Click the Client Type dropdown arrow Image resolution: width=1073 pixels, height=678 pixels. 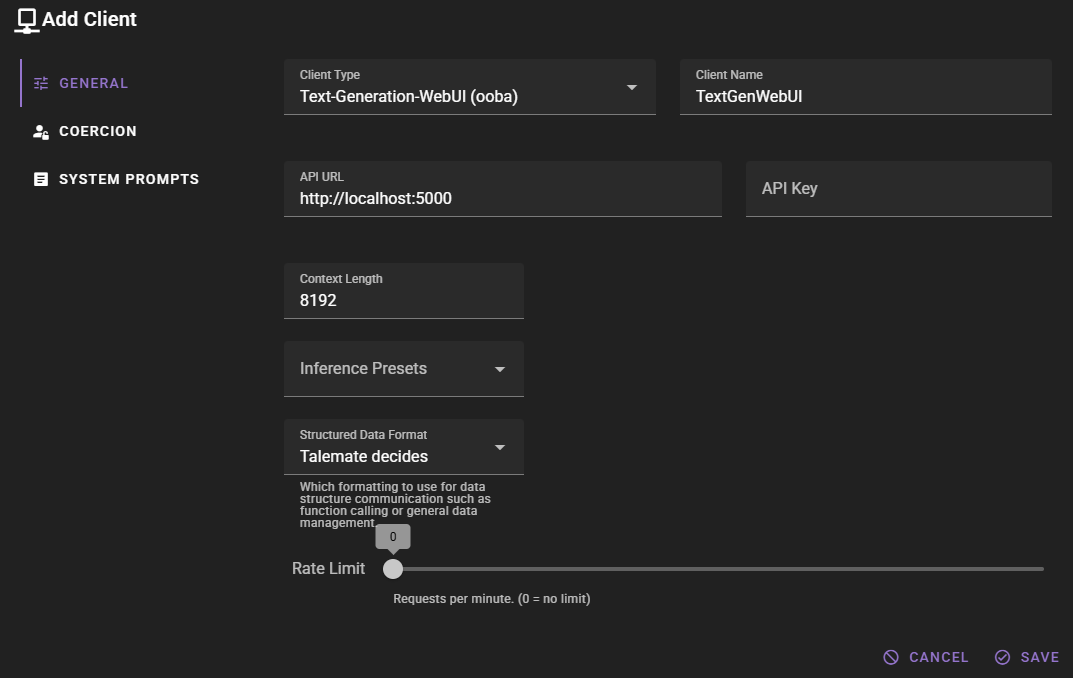click(632, 88)
